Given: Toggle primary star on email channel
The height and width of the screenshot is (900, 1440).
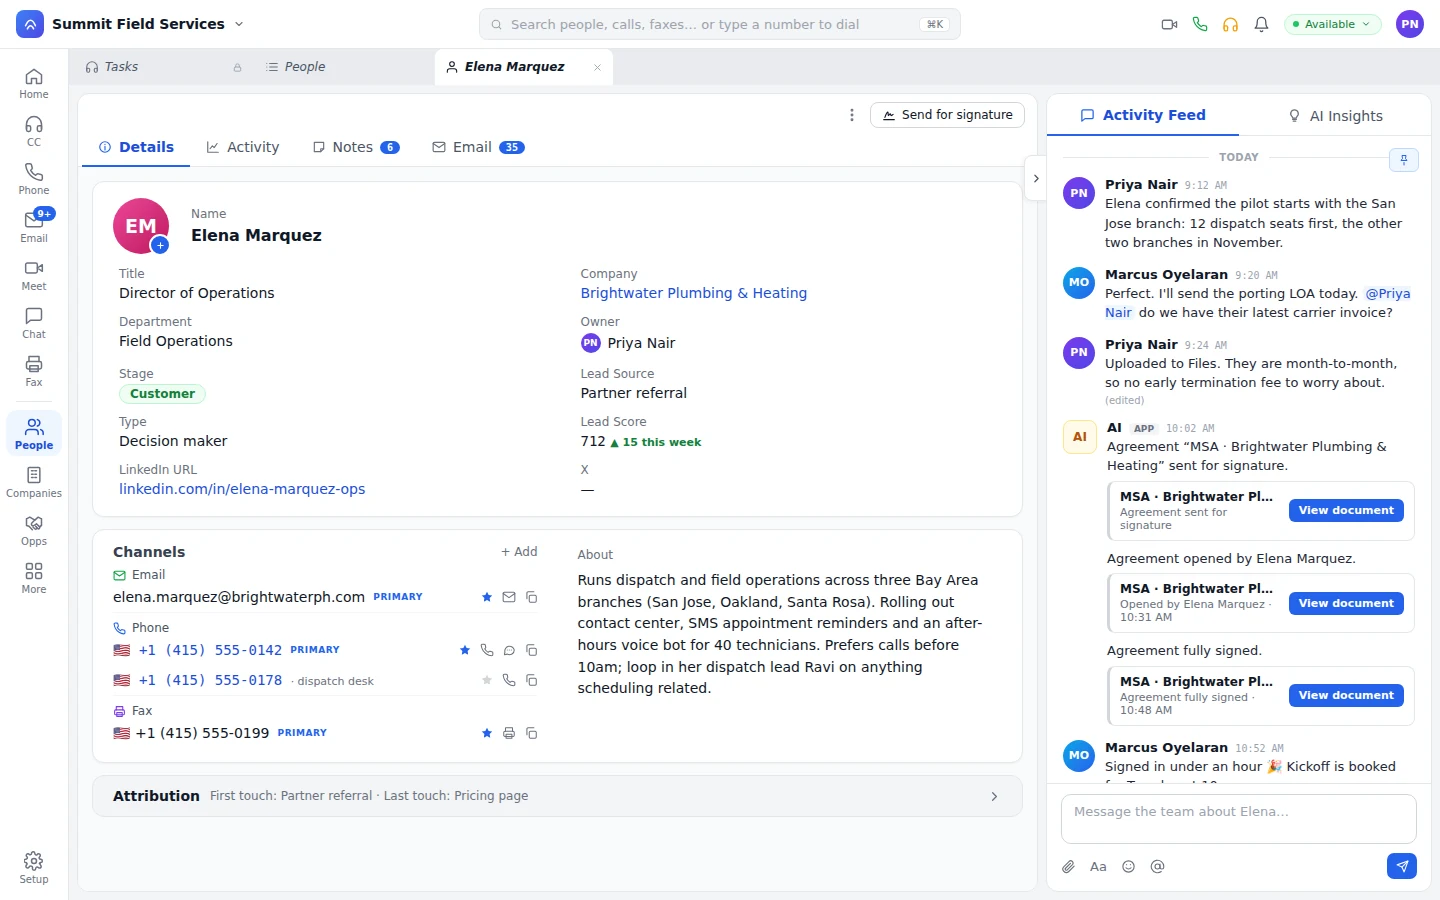Looking at the screenshot, I should (487, 597).
